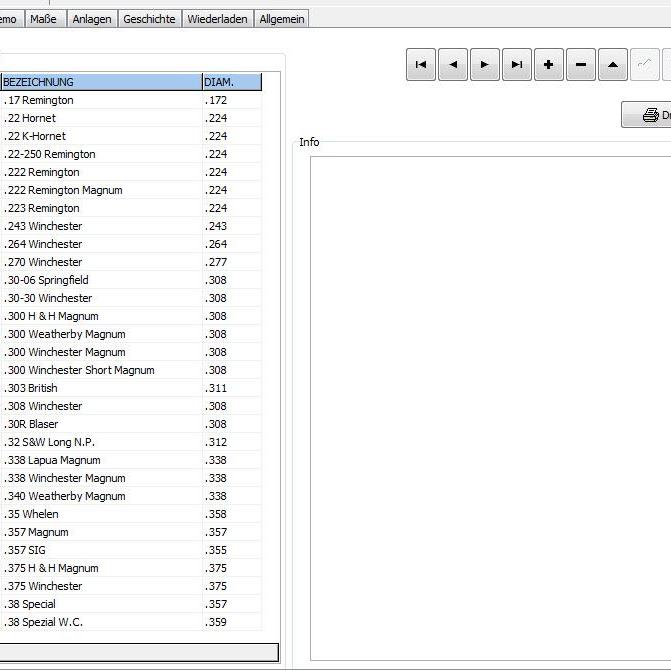Jump to last record button
The image size is (671, 671).
(517, 65)
